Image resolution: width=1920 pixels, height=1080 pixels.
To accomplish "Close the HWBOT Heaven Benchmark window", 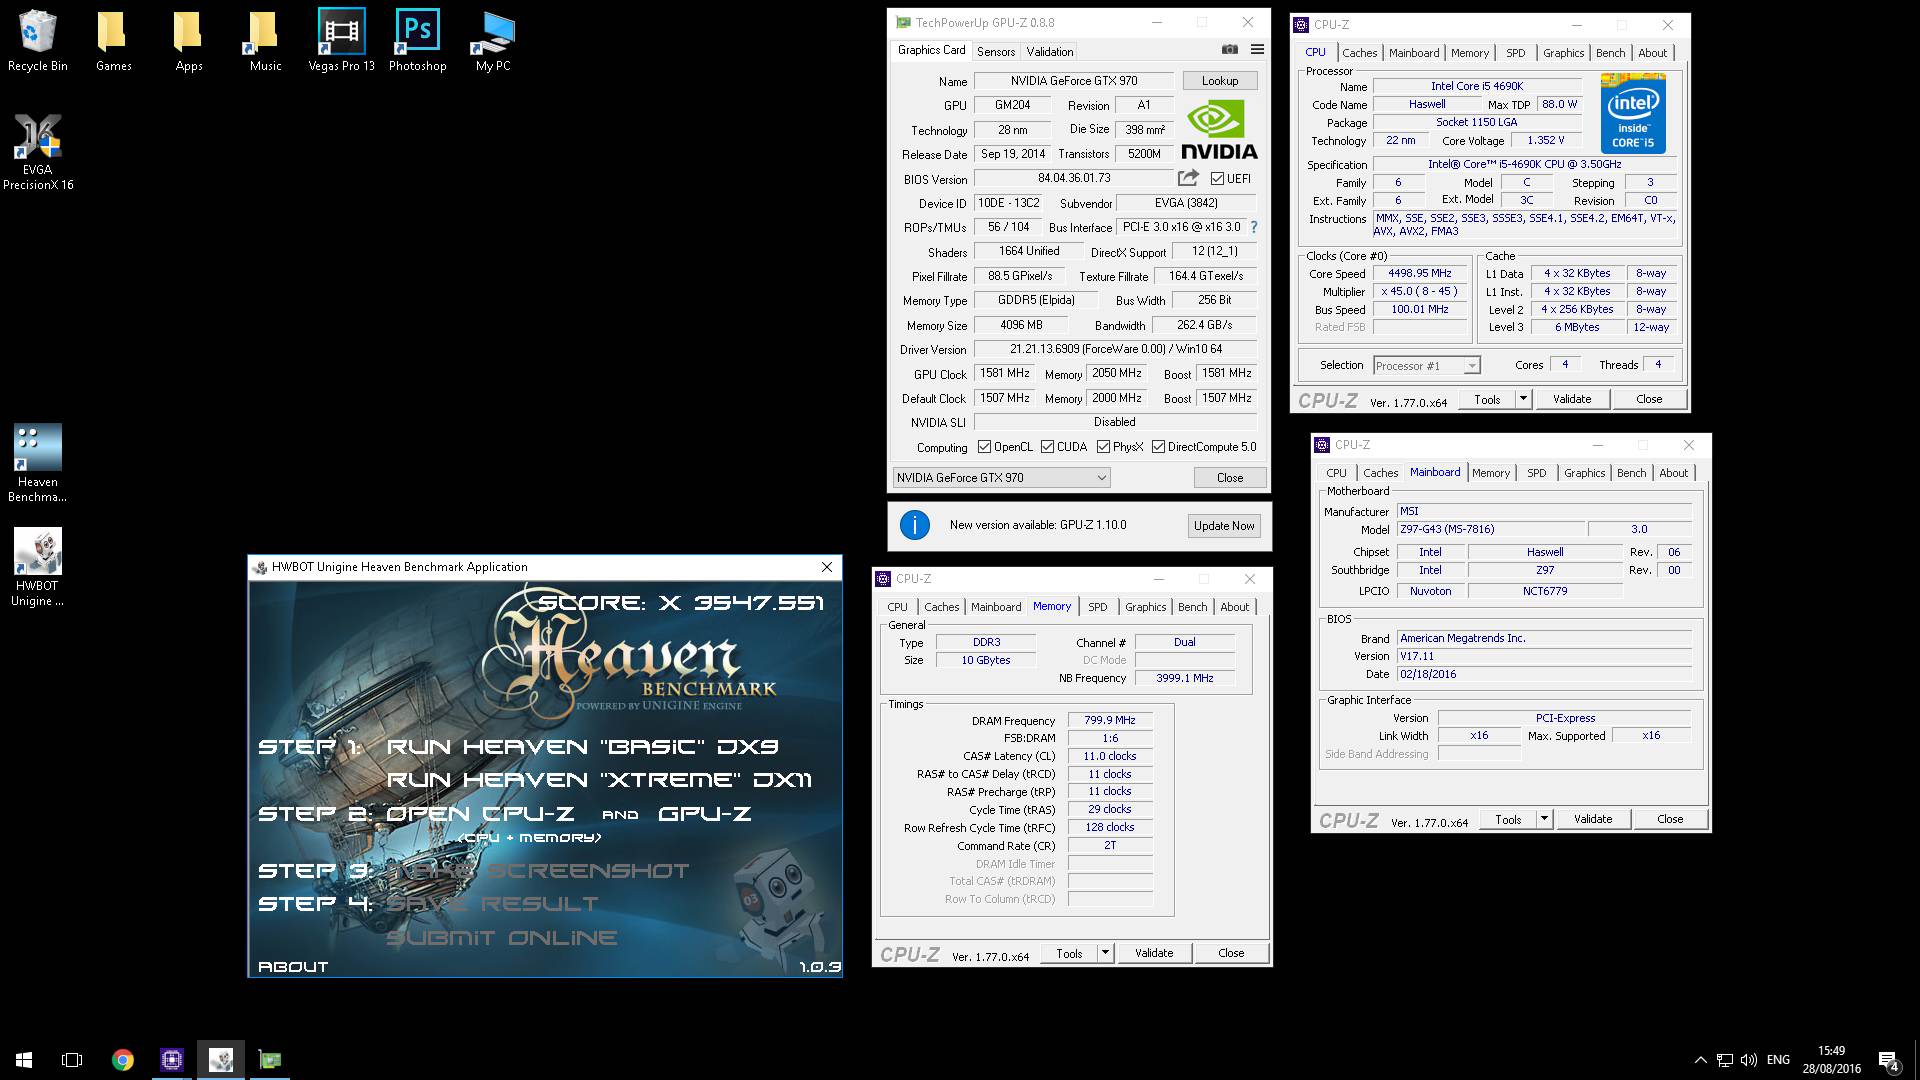I will tap(827, 567).
